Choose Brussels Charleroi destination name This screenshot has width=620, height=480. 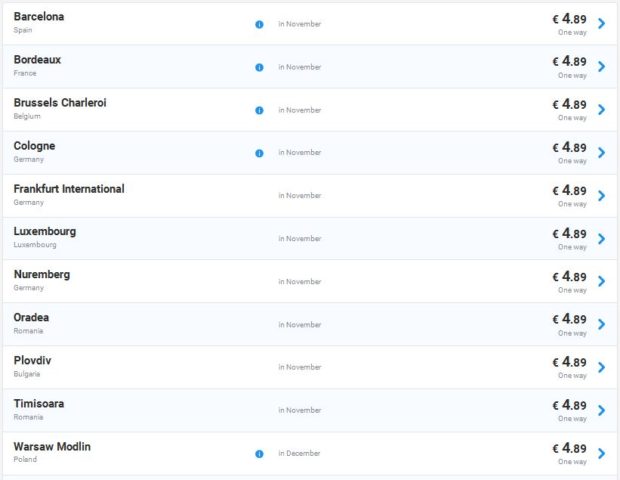pyautogui.click(x=60, y=102)
